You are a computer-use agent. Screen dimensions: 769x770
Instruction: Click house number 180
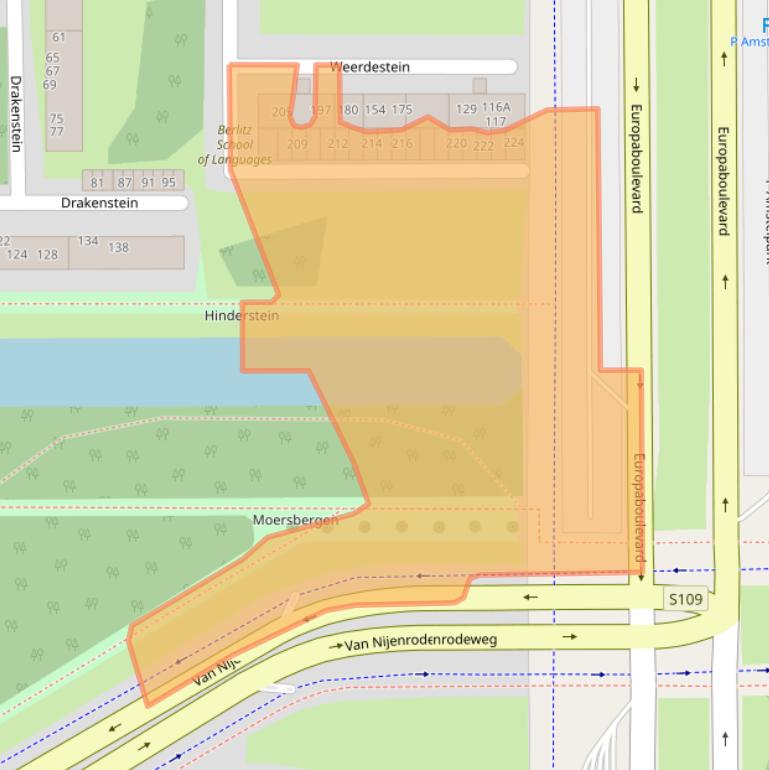(x=348, y=110)
